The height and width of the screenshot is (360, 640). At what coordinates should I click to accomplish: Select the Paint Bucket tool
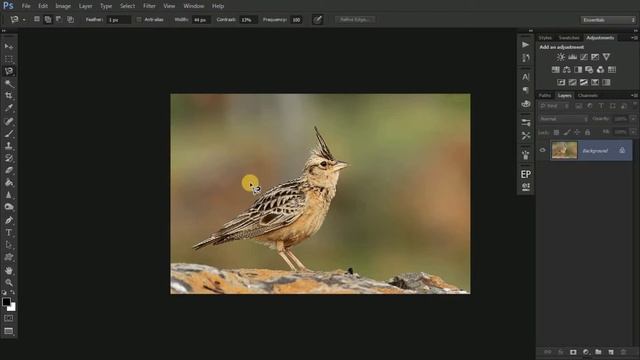(x=9, y=182)
